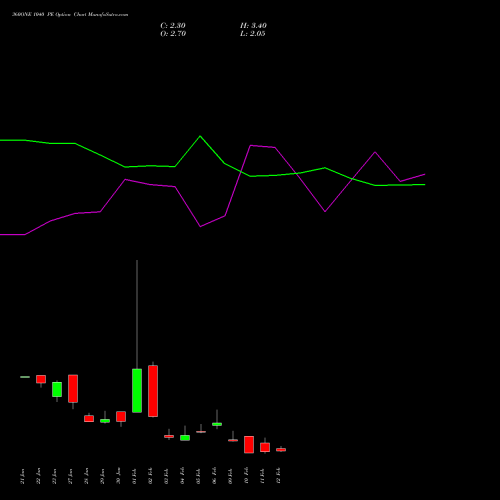
Task: Click the 12 Feb date label
Action: coord(279,476)
